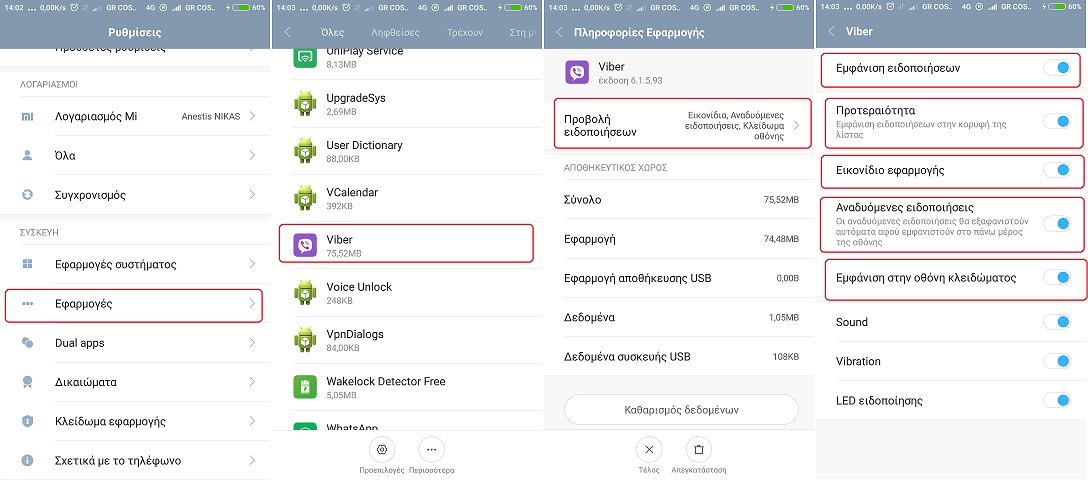Go back from Viber notifications screen
The image size is (1088, 483).
pyautogui.click(x=831, y=32)
